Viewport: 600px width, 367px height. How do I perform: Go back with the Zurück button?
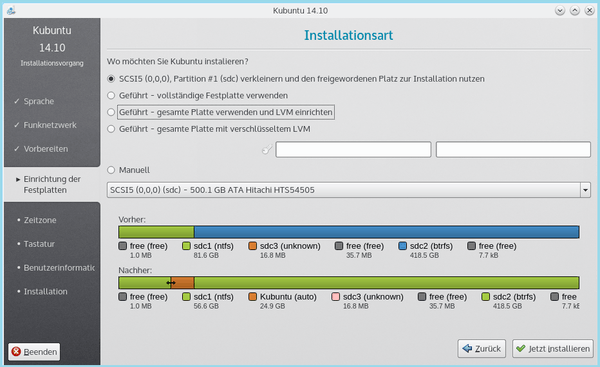coord(482,349)
